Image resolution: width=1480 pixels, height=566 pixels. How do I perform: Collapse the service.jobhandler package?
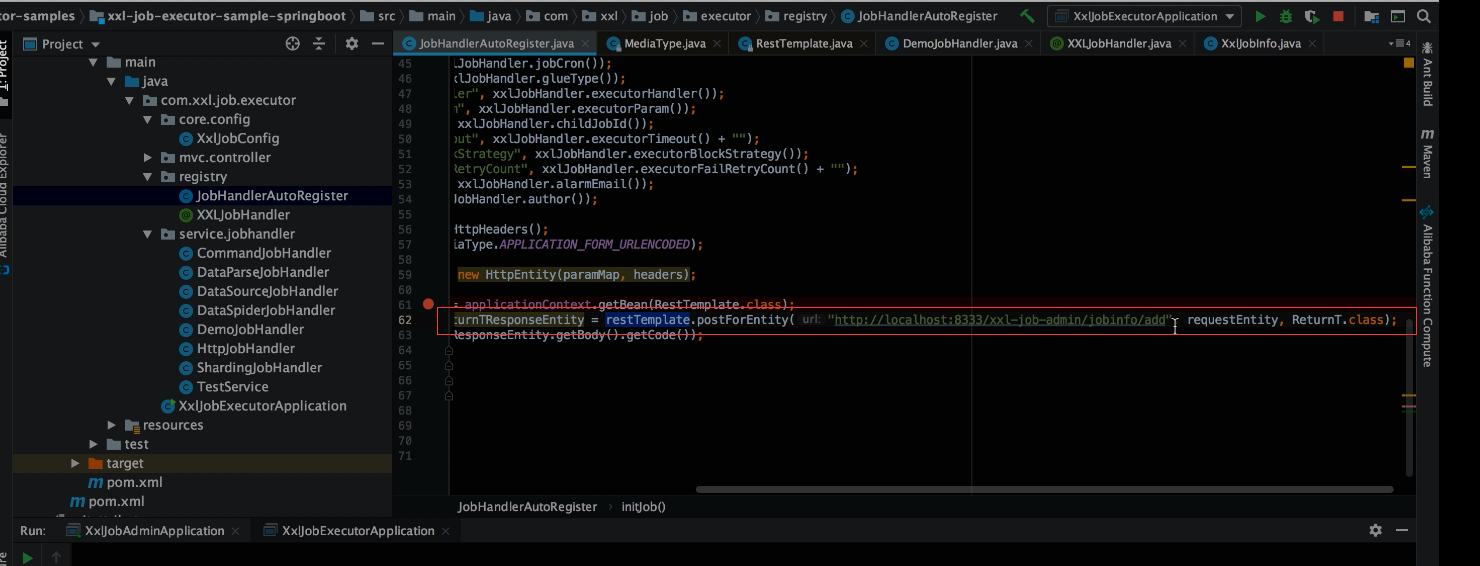pos(148,234)
